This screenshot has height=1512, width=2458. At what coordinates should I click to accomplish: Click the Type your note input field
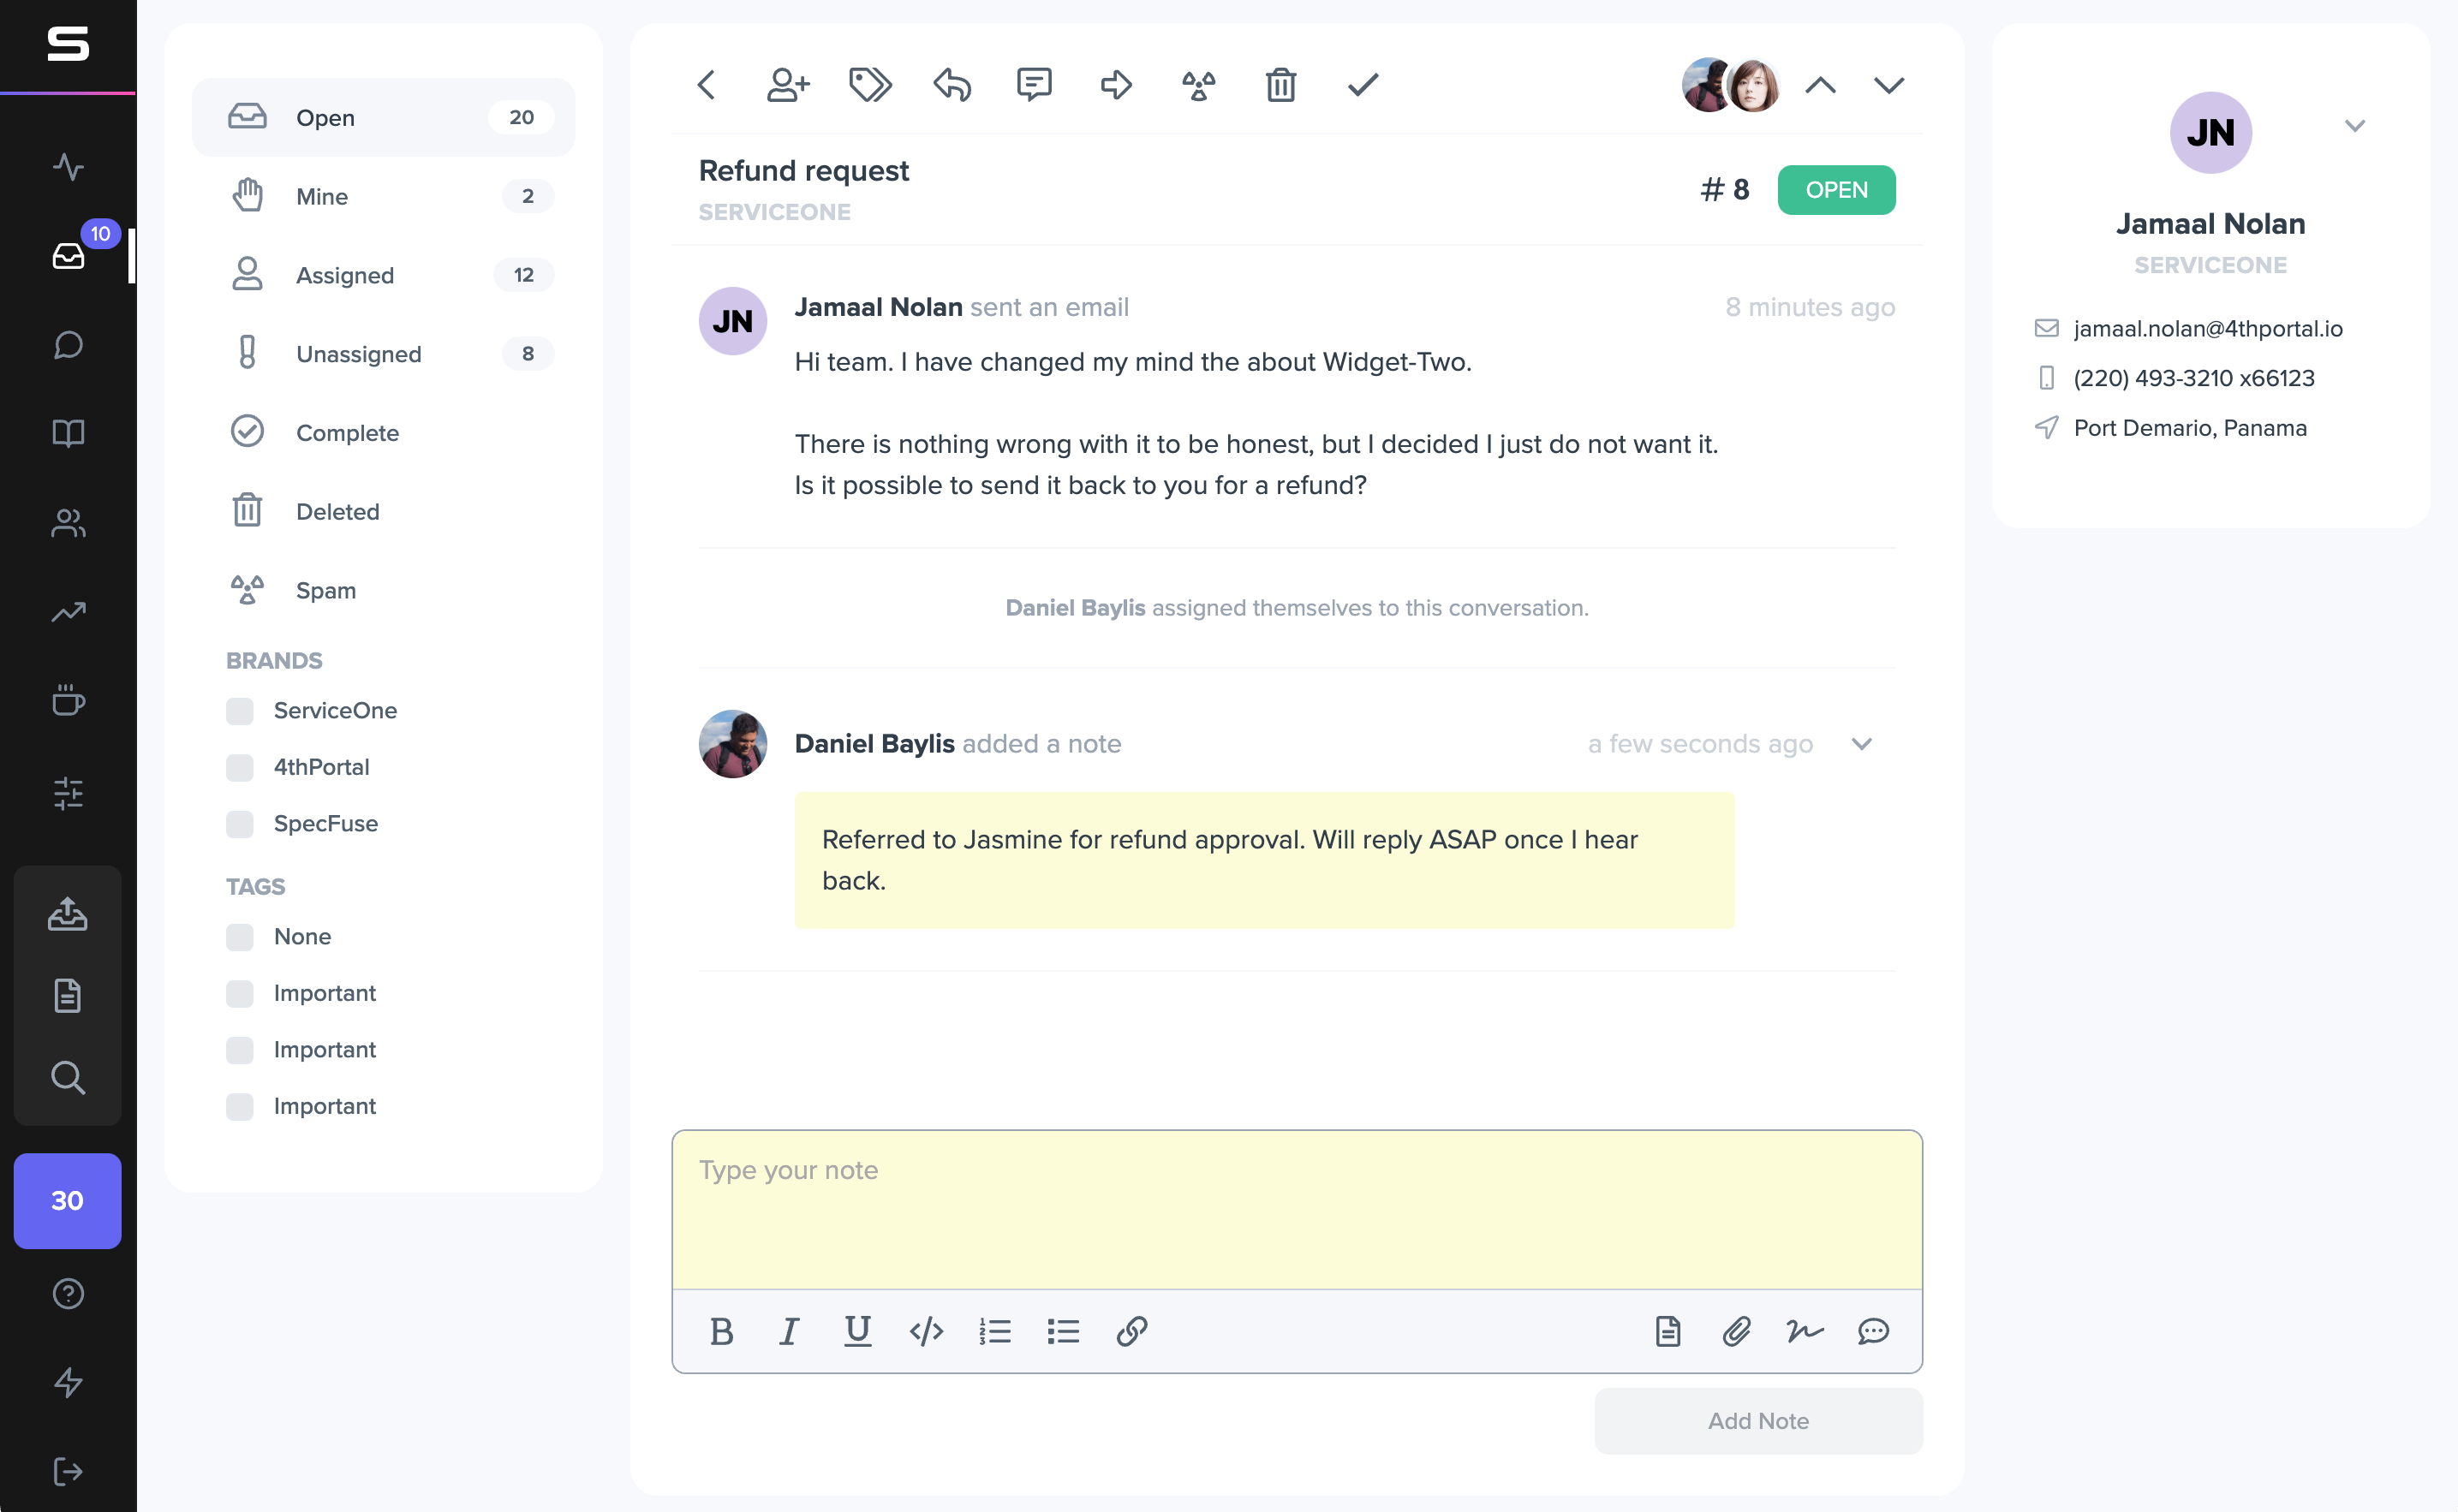pyautogui.click(x=1298, y=1211)
